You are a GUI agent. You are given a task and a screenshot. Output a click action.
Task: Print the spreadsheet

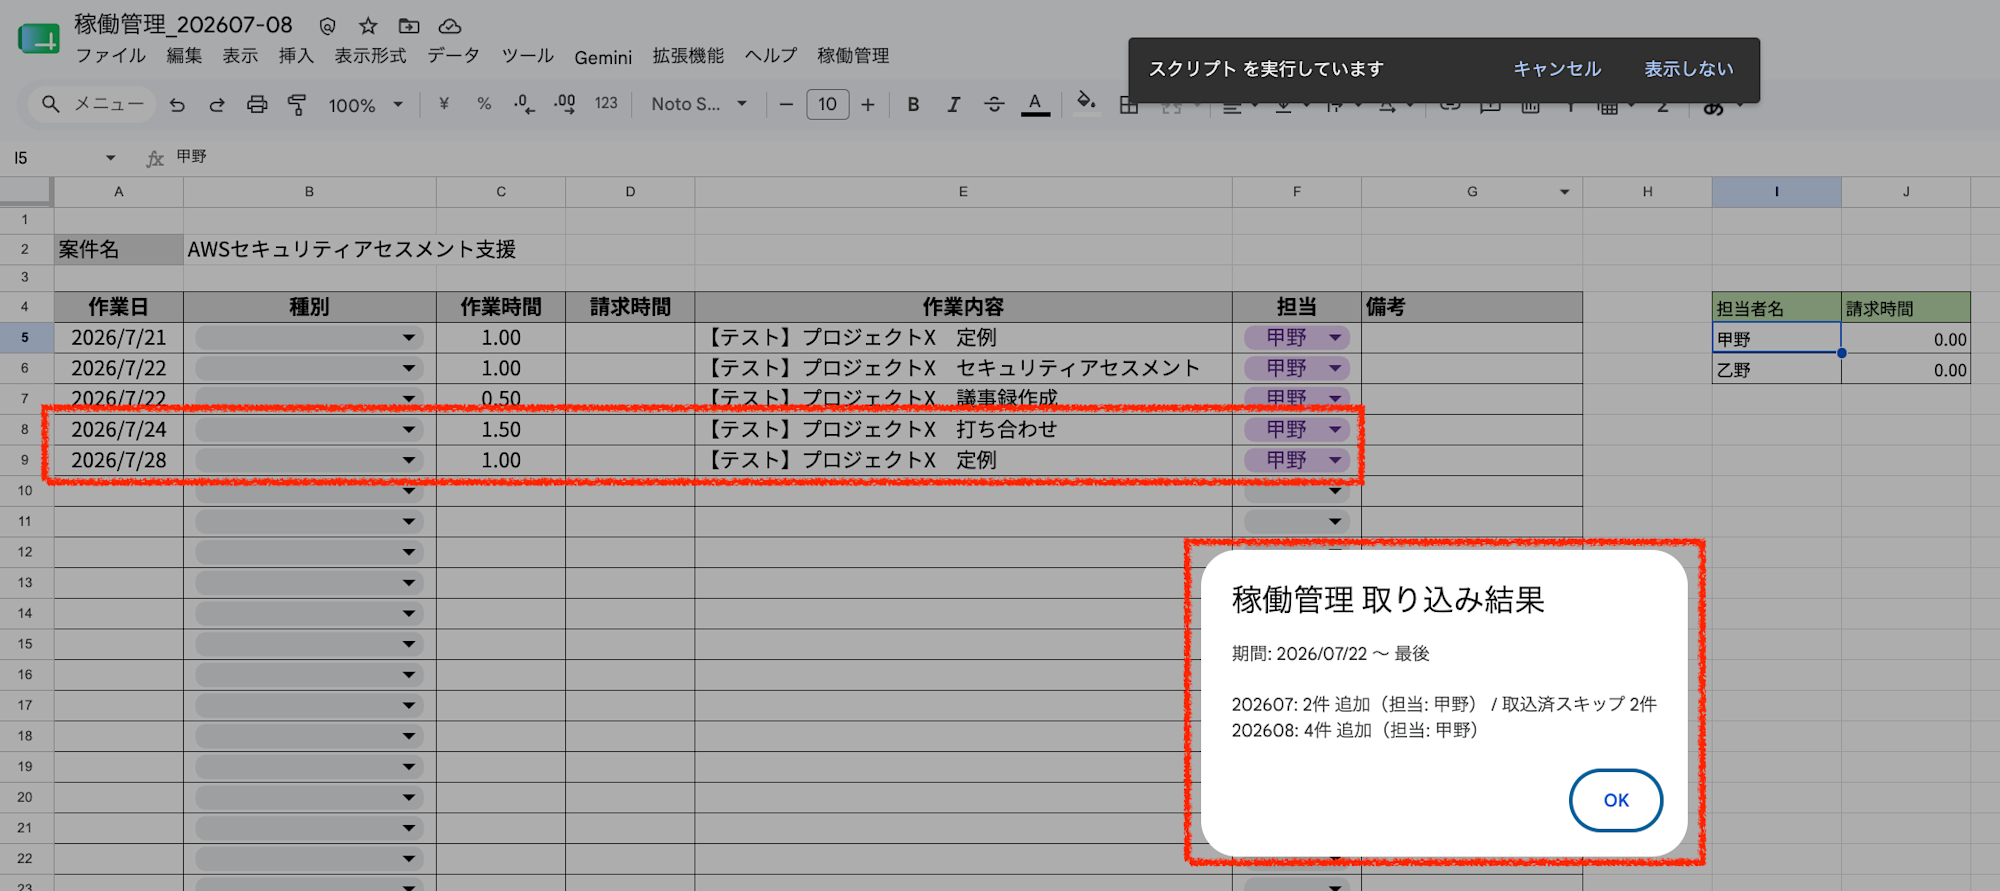pos(257,105)
